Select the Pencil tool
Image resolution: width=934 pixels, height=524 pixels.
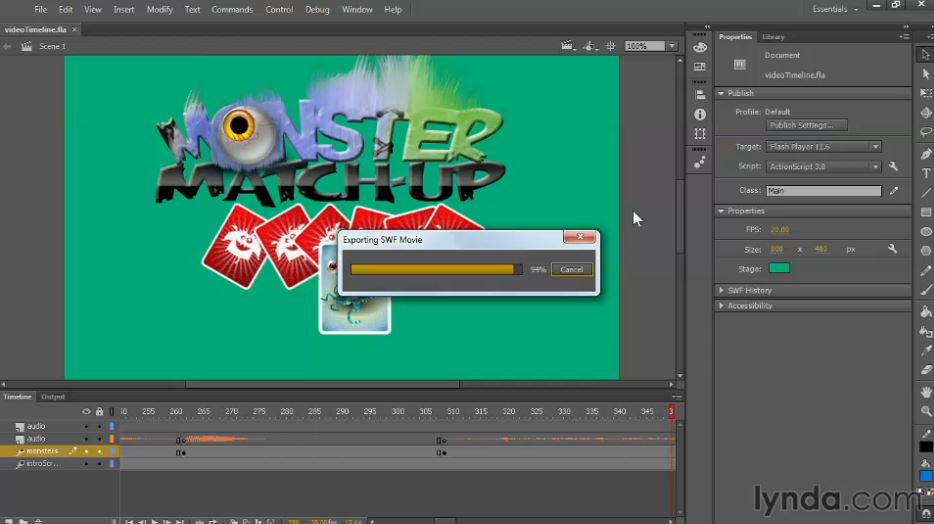[926, 270]
